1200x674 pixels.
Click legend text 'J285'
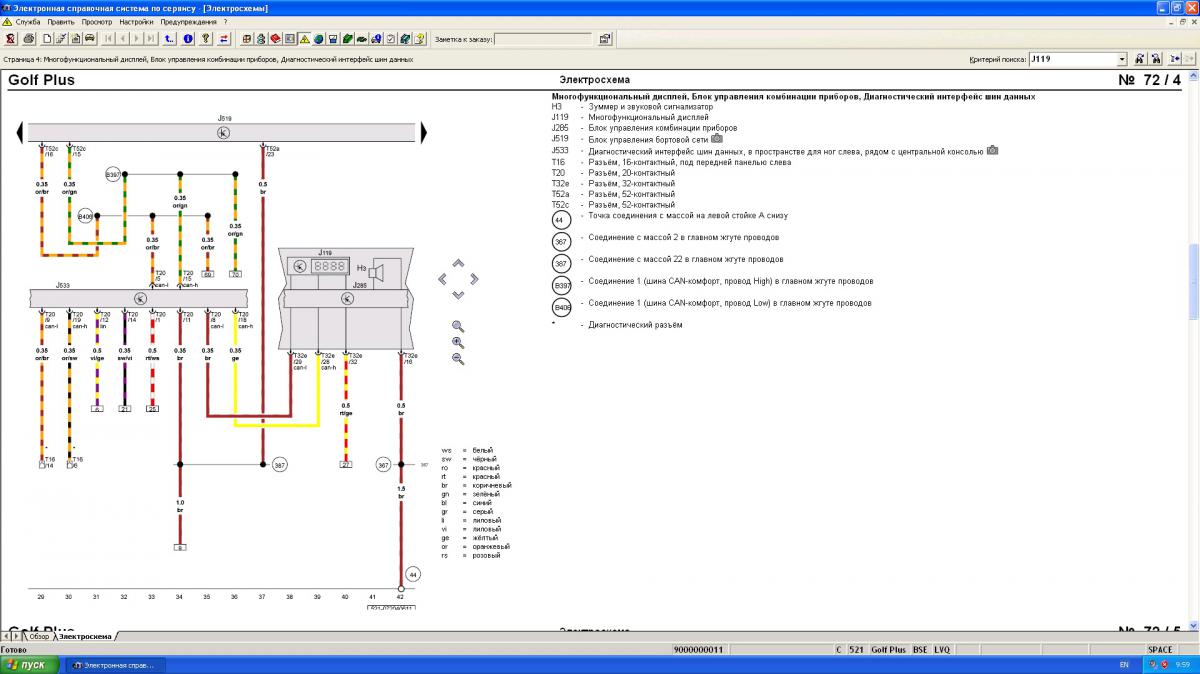[559, 128]
